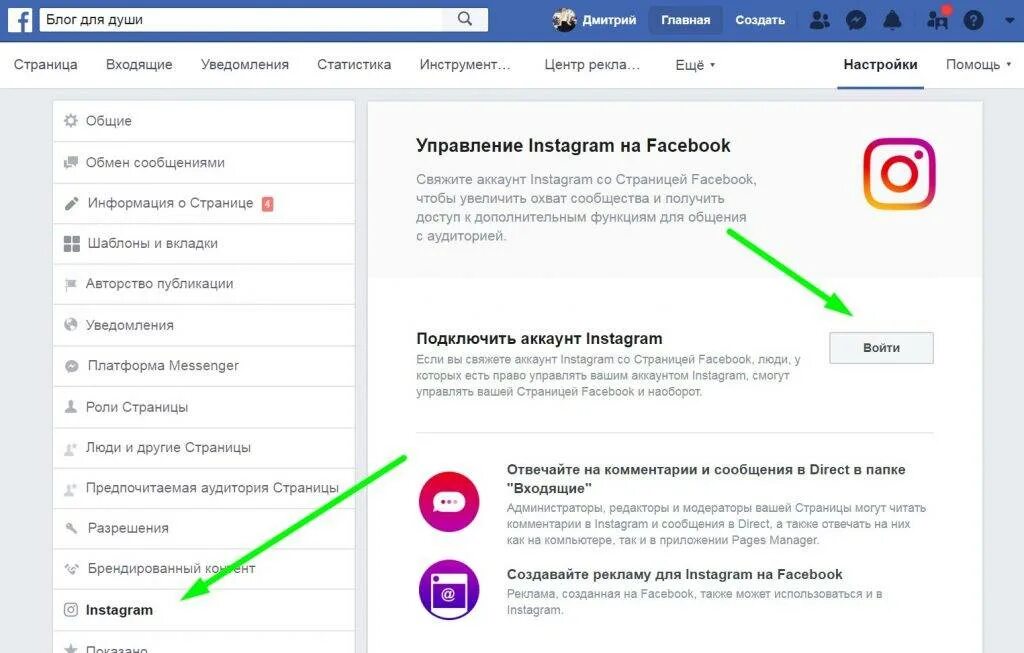This screenshot has height=653, width=1024.
Task: Switch to the Статистика tab
Action: 354,64
